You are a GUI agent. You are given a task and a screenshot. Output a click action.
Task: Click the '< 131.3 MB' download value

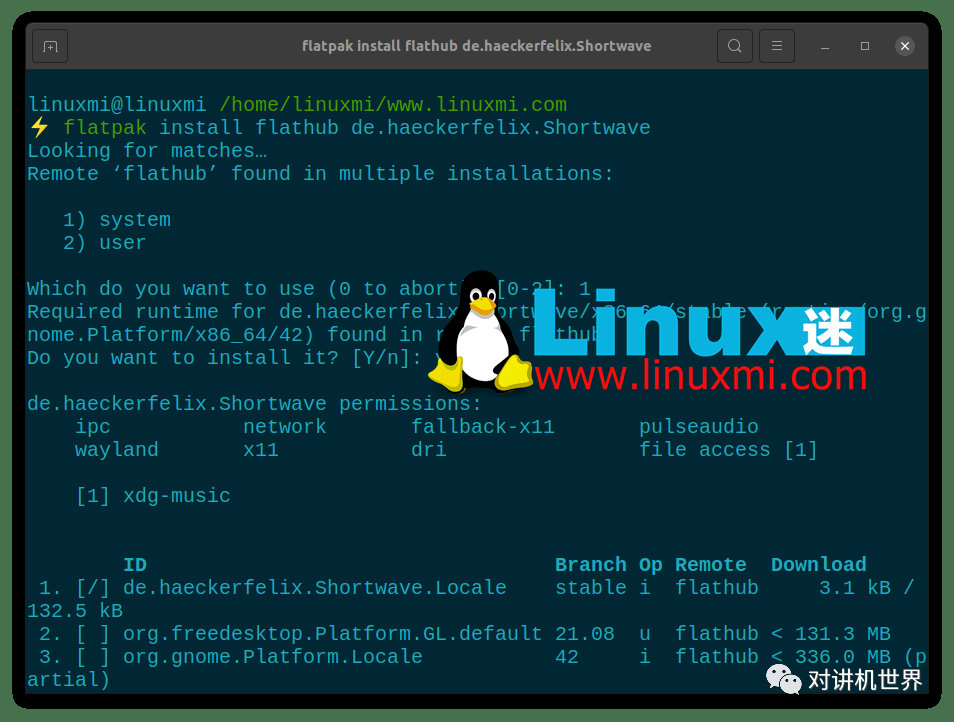coord(830,634)
